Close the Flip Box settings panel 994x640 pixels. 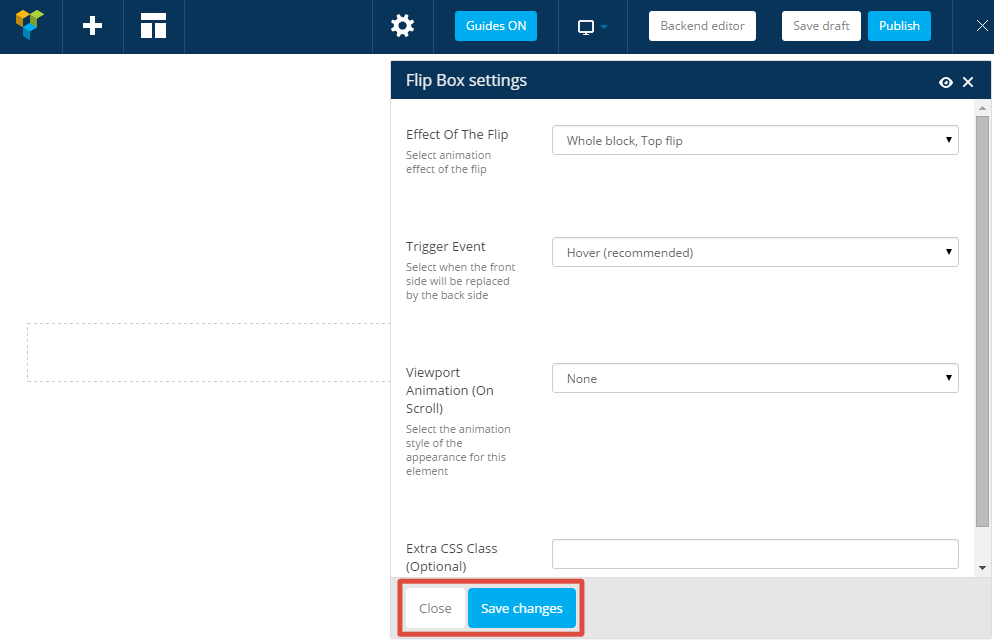(x=968, y=82)
